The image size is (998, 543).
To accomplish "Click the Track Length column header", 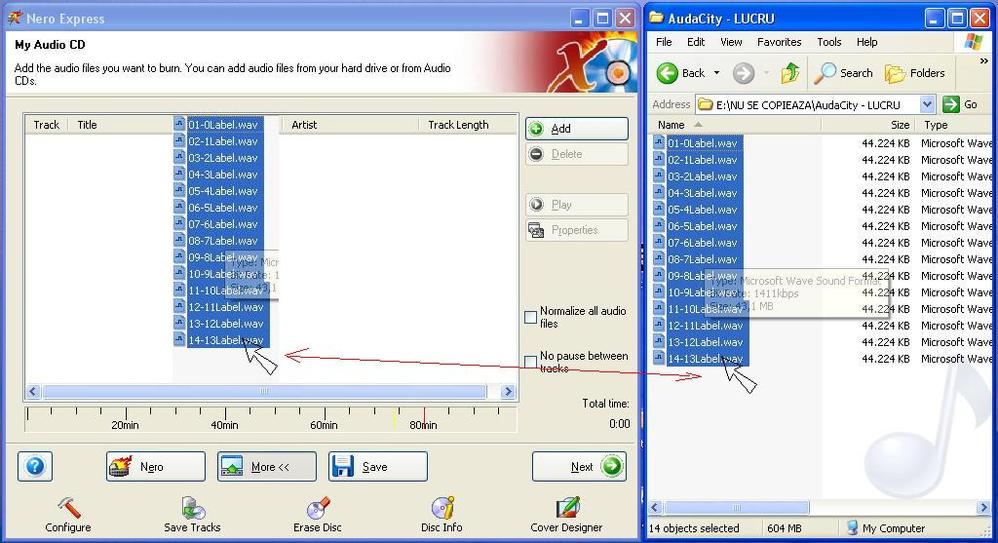I will point(468,125).
